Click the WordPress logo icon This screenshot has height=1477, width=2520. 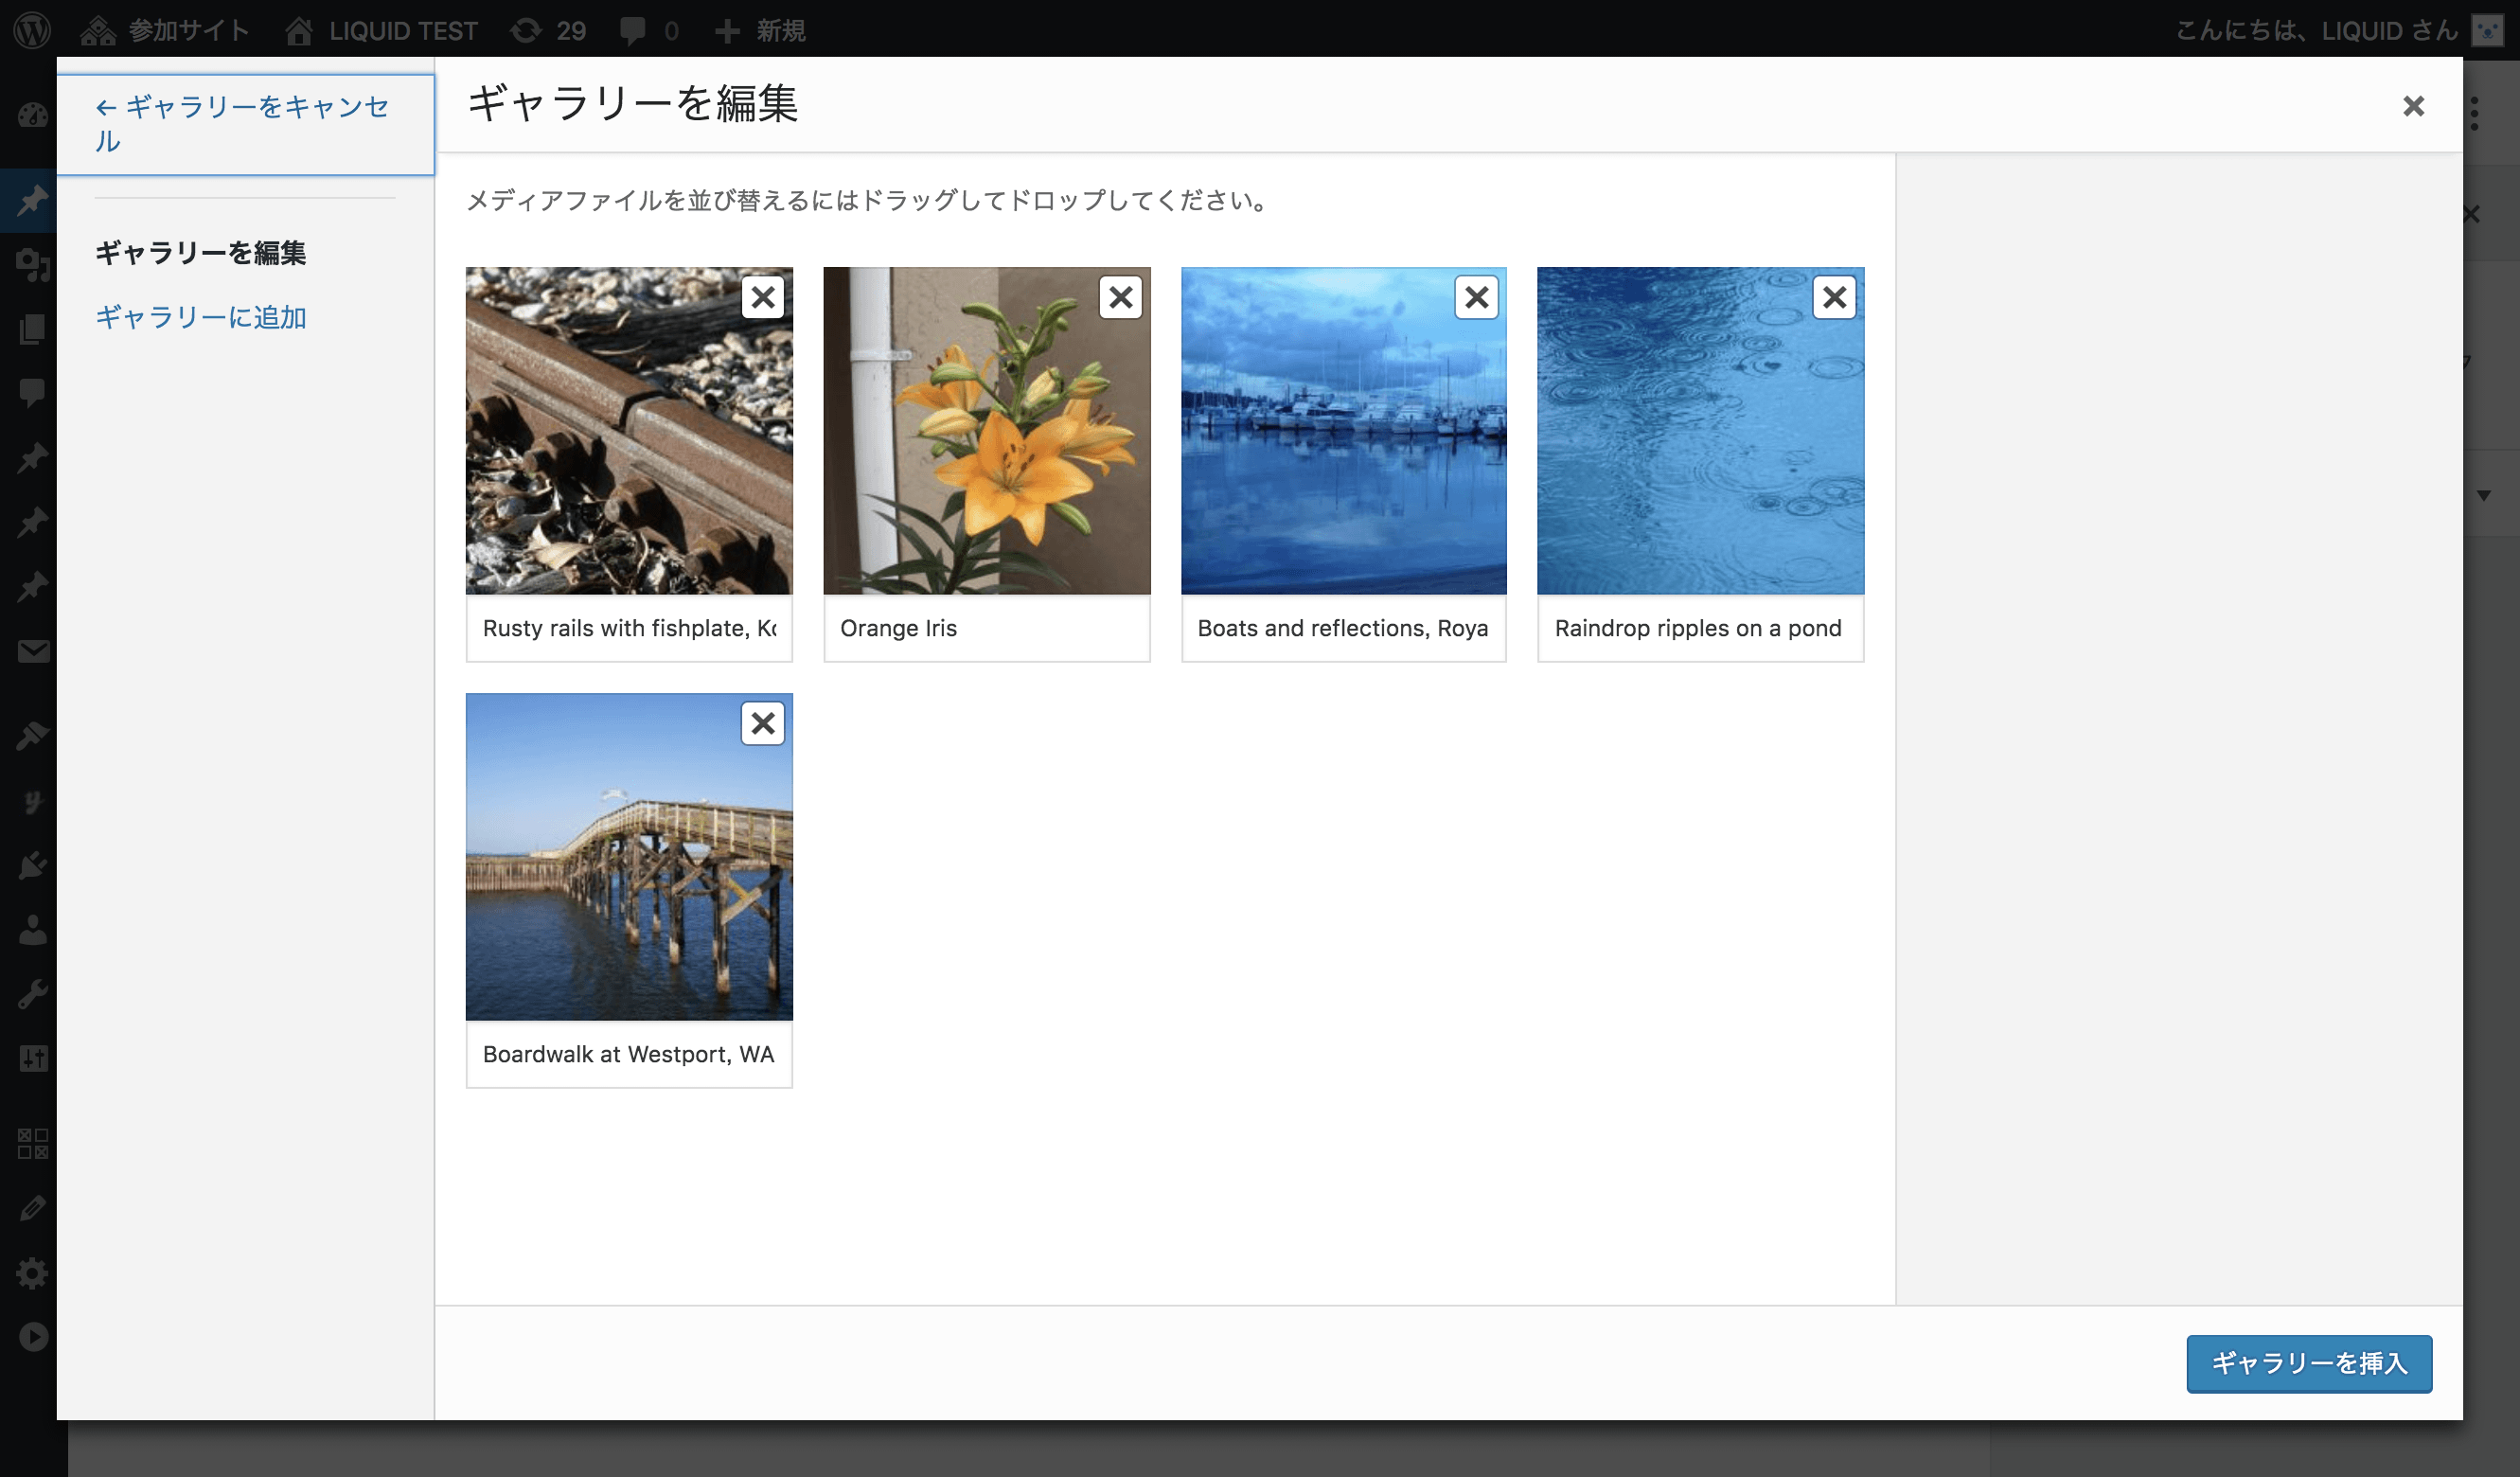31,30
